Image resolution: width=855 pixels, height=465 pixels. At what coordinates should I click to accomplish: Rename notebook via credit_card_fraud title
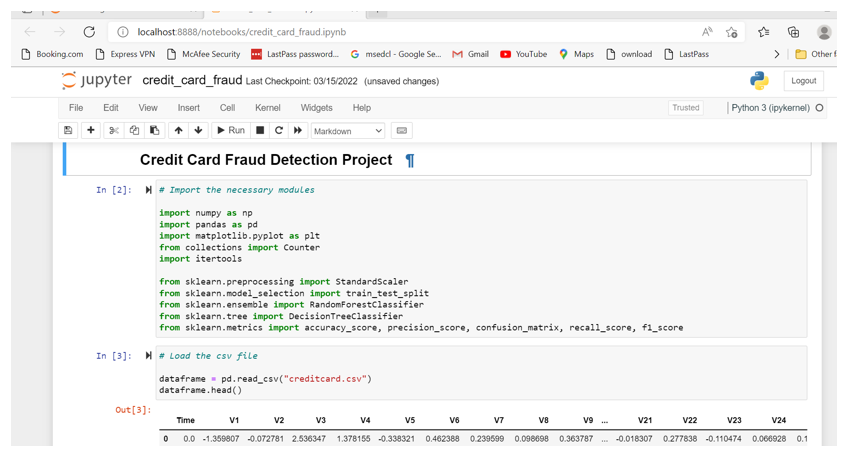point(192,81)
